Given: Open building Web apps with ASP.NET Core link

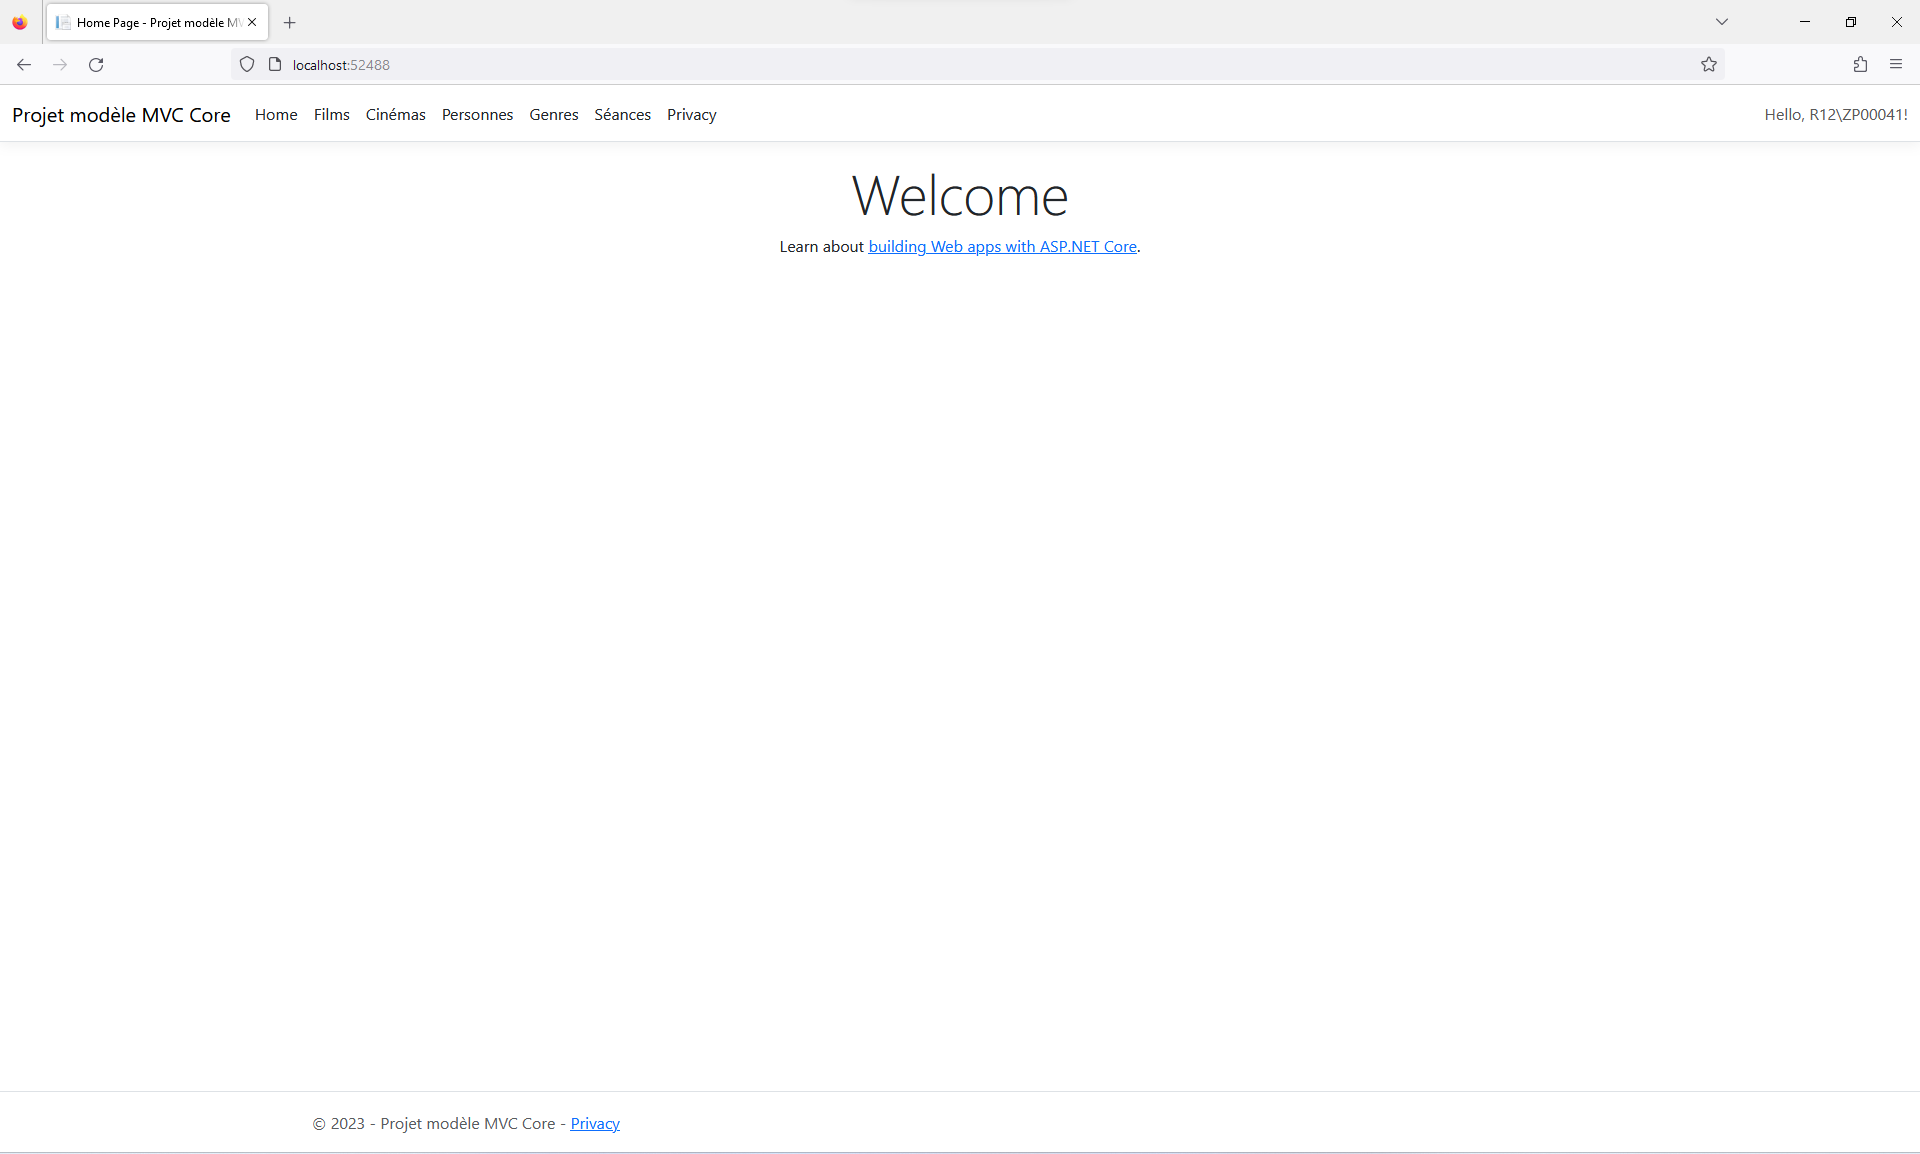Looking at the screenshot, I should 1002,247.
